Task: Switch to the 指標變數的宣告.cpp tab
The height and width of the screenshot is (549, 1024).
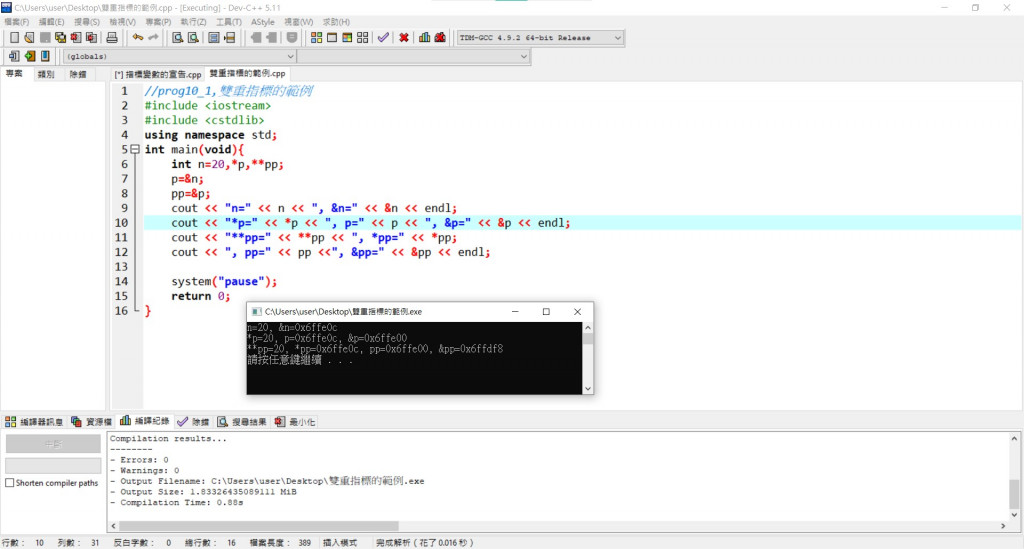Action: point(157,74)
